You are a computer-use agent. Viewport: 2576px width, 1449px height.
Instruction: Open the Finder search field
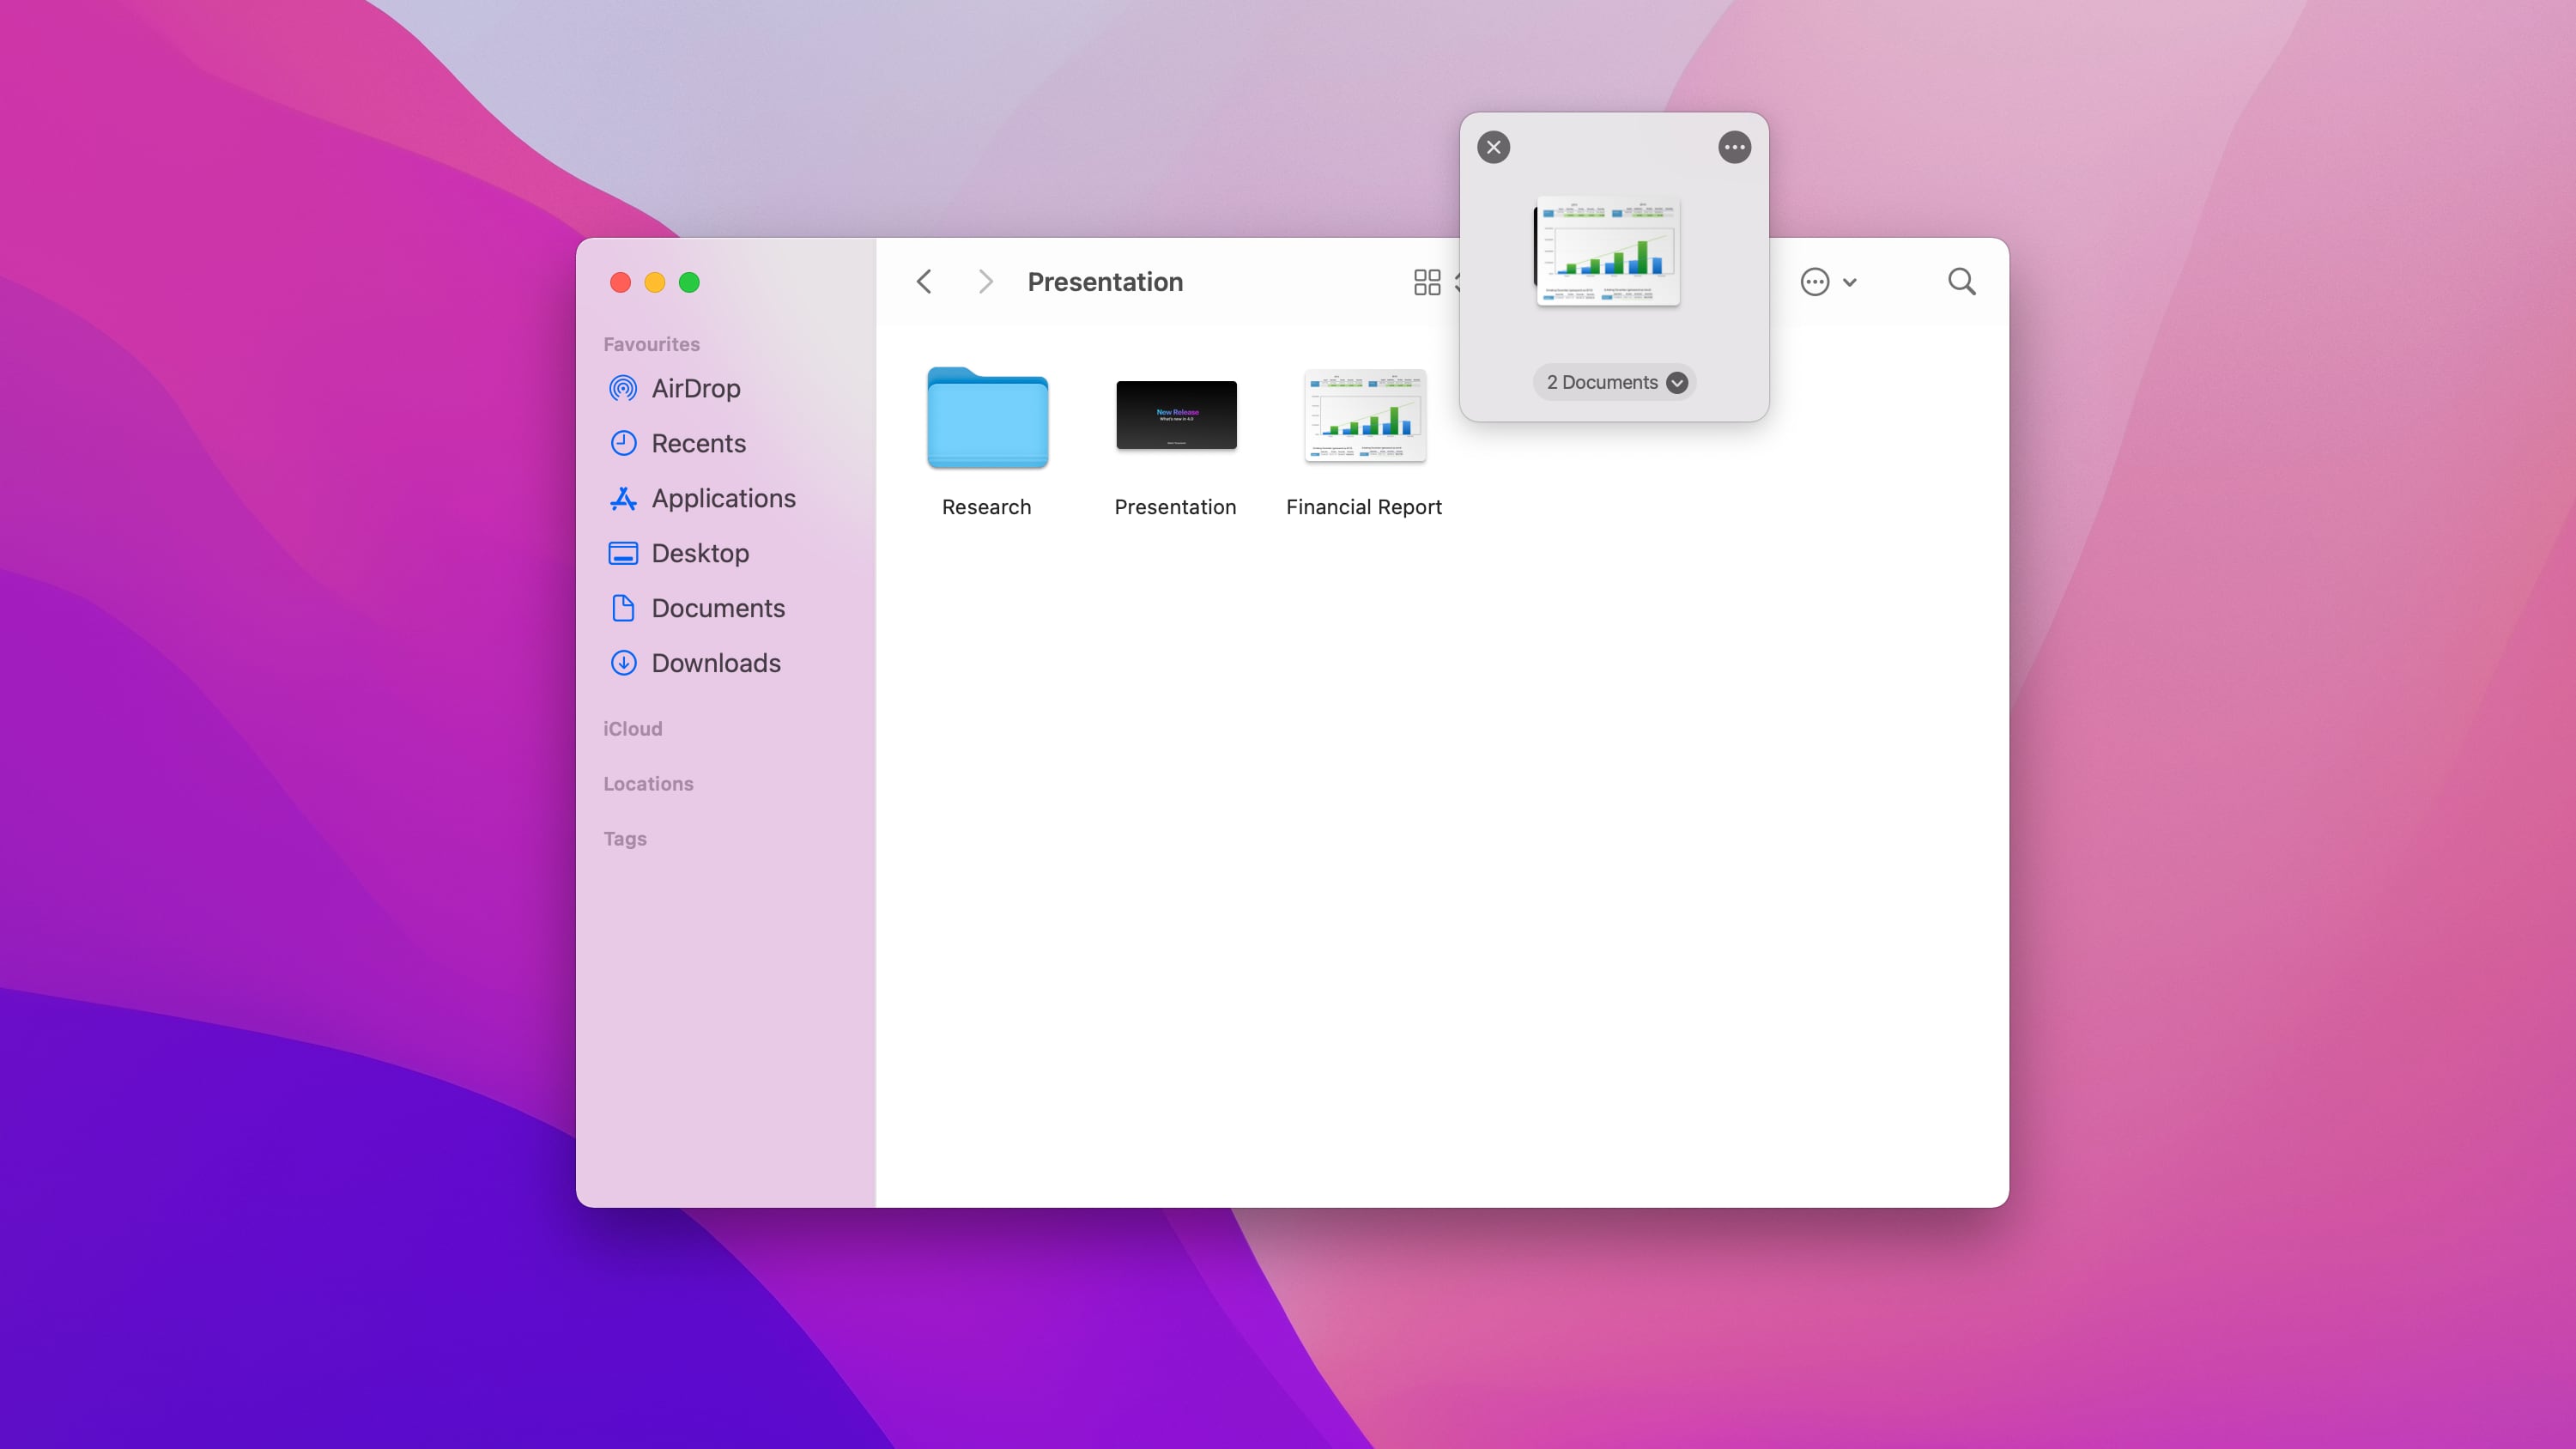pos(1961,281)
